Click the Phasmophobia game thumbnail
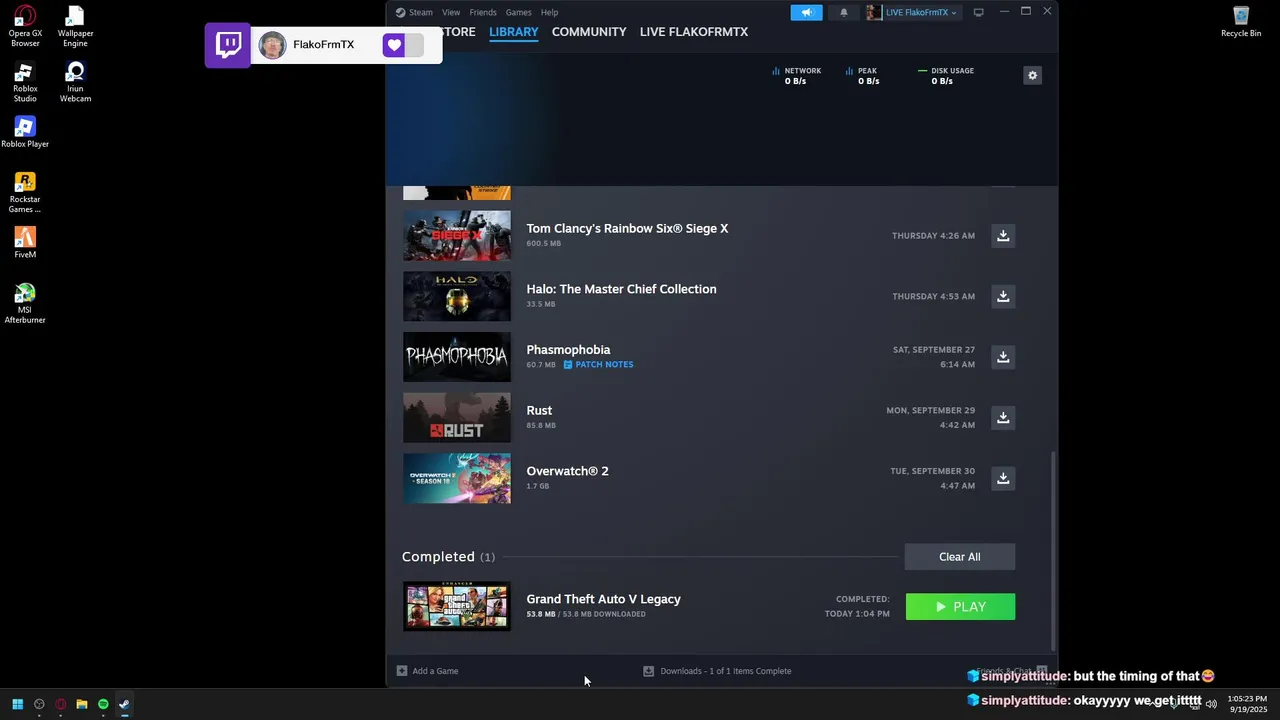1280x720 pixels. (457, 357)
